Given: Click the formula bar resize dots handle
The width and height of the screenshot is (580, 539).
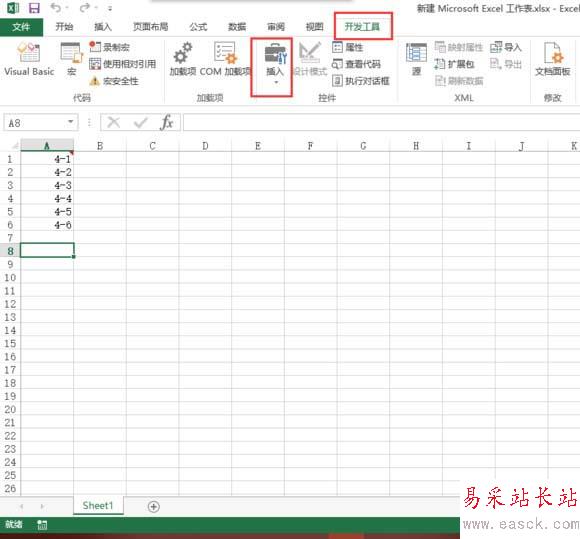Looking at the screenshot, I should [x=89, y=122].
